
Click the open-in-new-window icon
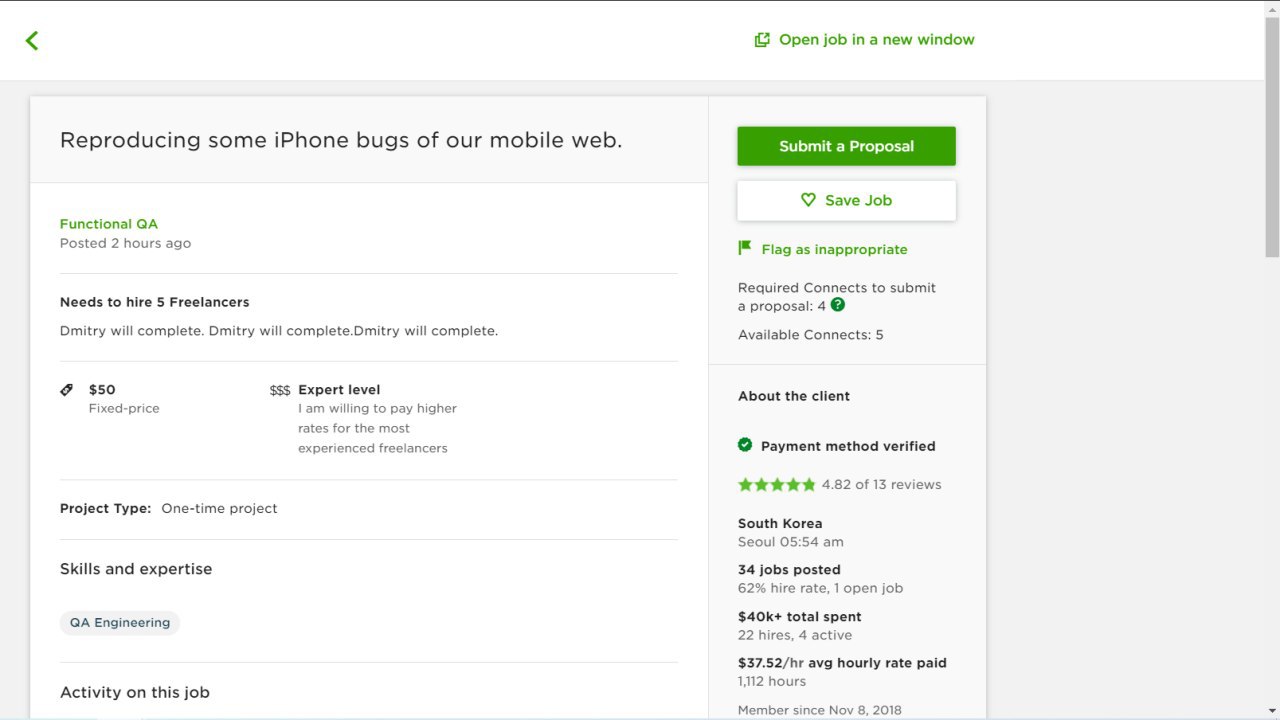tap(762, 40)
